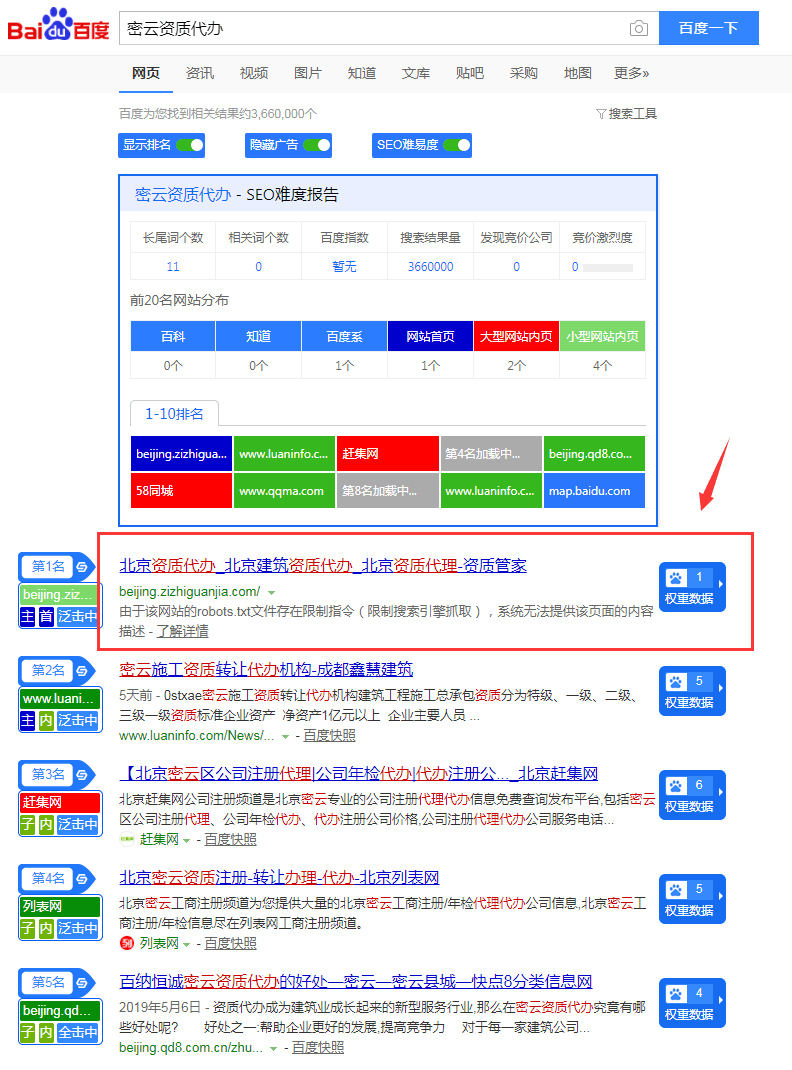Expand arrow on first result 权重数据 badge
This screenshot has width=792, height=1070.
point(720,583)
